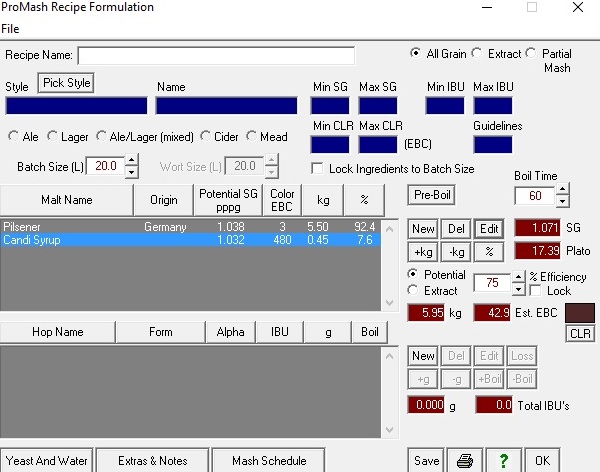Click the Guidelines blue field
Screen dimensions: 600x472
[492, 145]
